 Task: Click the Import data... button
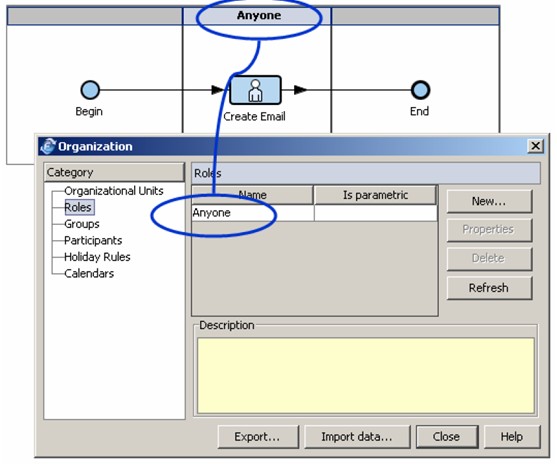pos(357,436)
